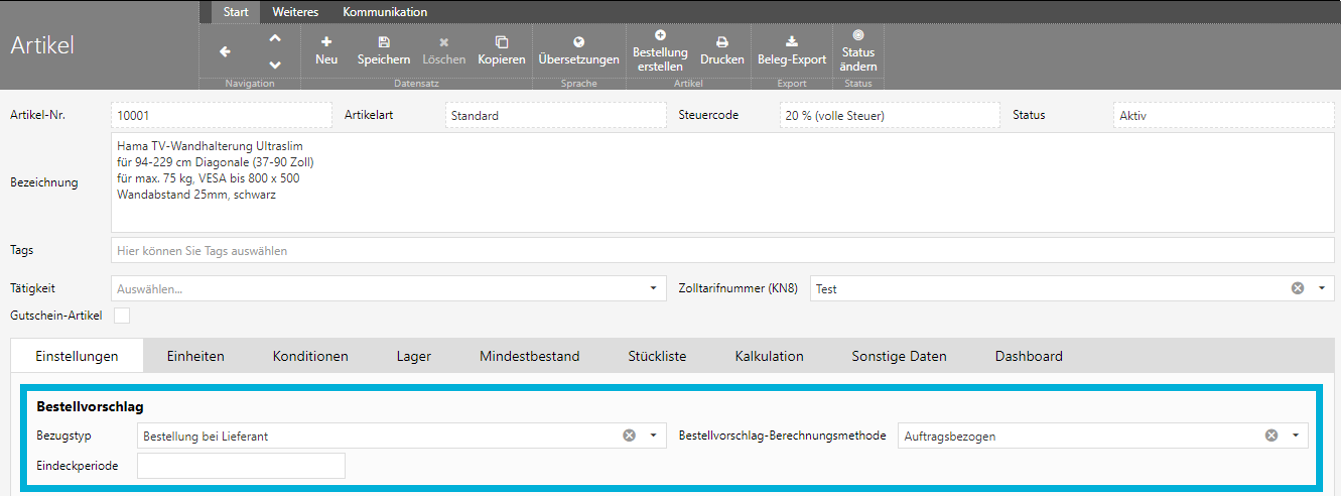Image resolution: width=1341 pixels, height=496 pixels.
Task: Expand the Zolltarifnummer (KN8) dropdown arrow
Action: 1320,288
